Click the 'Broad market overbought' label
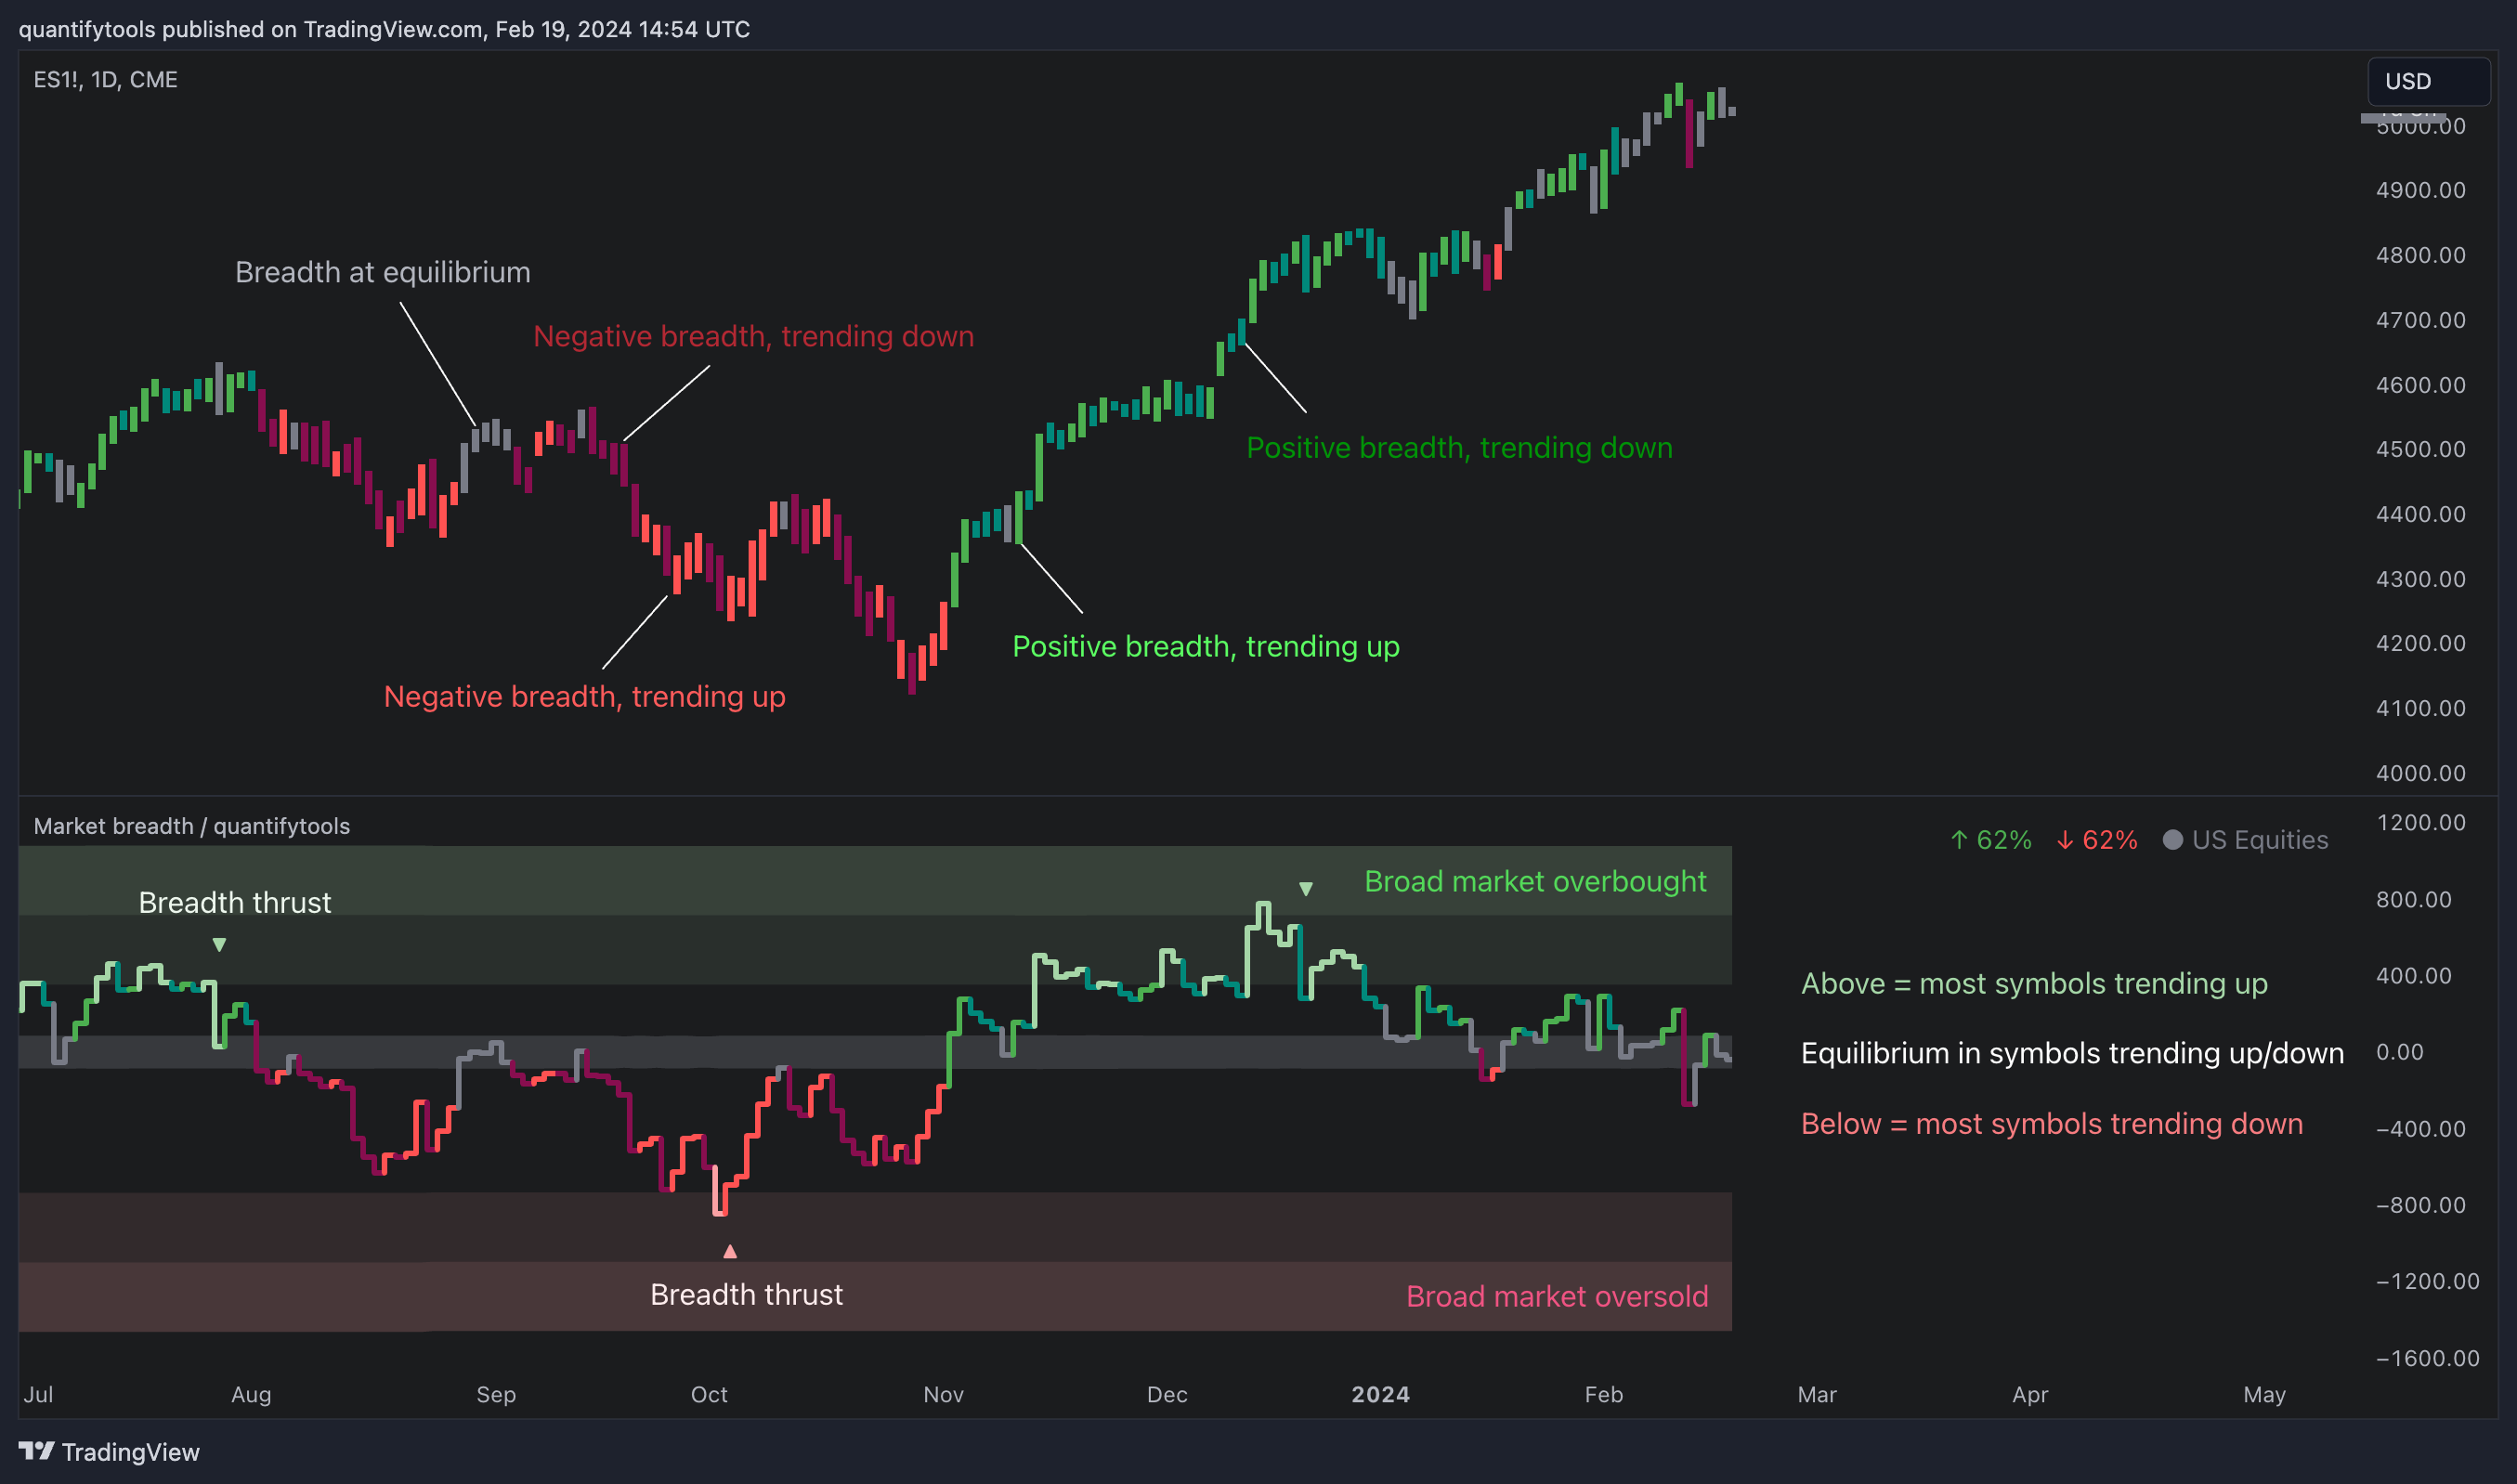Screen dimensions: 2517x1484 tap(1535, 881)
